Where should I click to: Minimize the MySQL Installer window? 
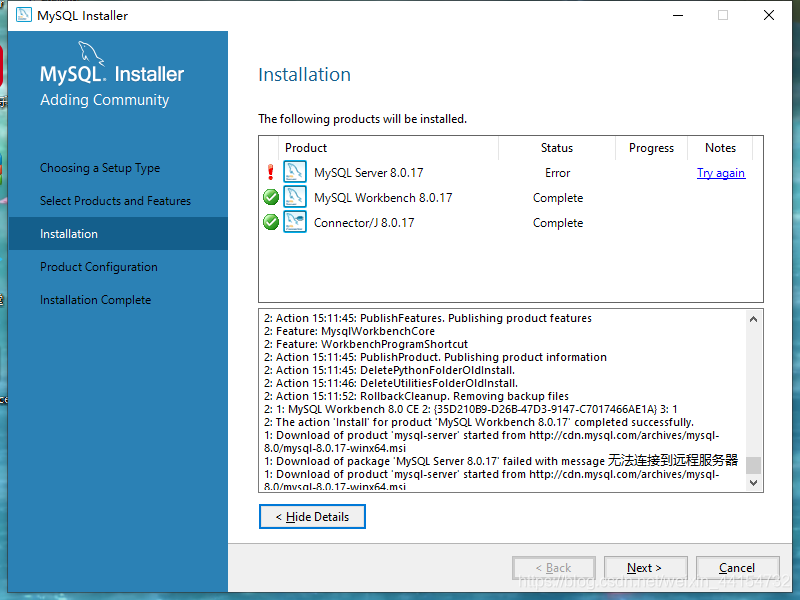(678, 15)
